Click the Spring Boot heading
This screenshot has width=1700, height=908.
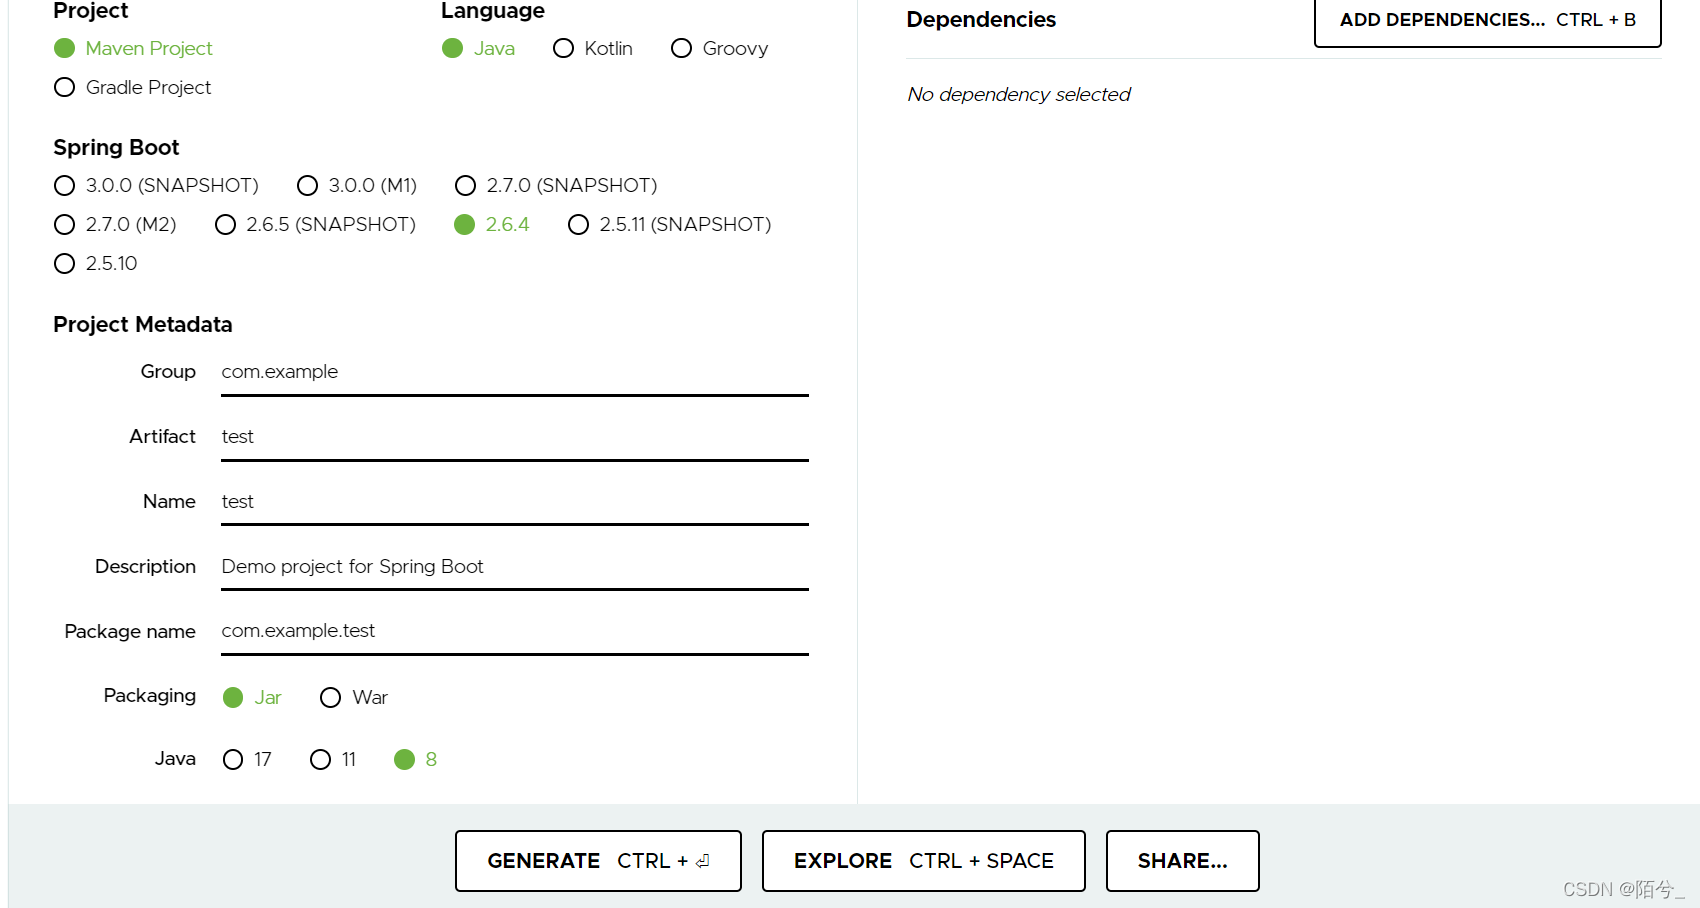116,147
